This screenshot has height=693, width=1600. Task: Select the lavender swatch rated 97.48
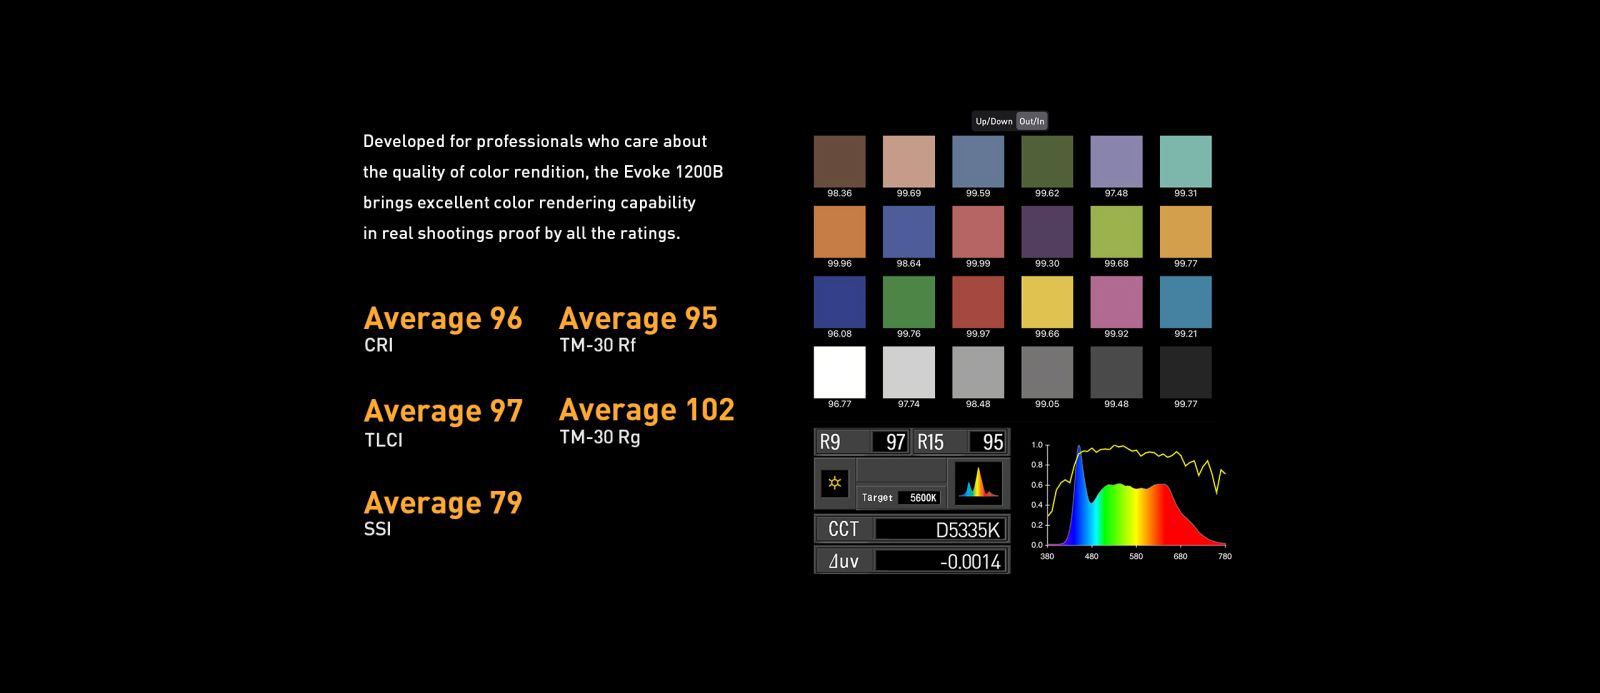click(x=1116, y=162)
